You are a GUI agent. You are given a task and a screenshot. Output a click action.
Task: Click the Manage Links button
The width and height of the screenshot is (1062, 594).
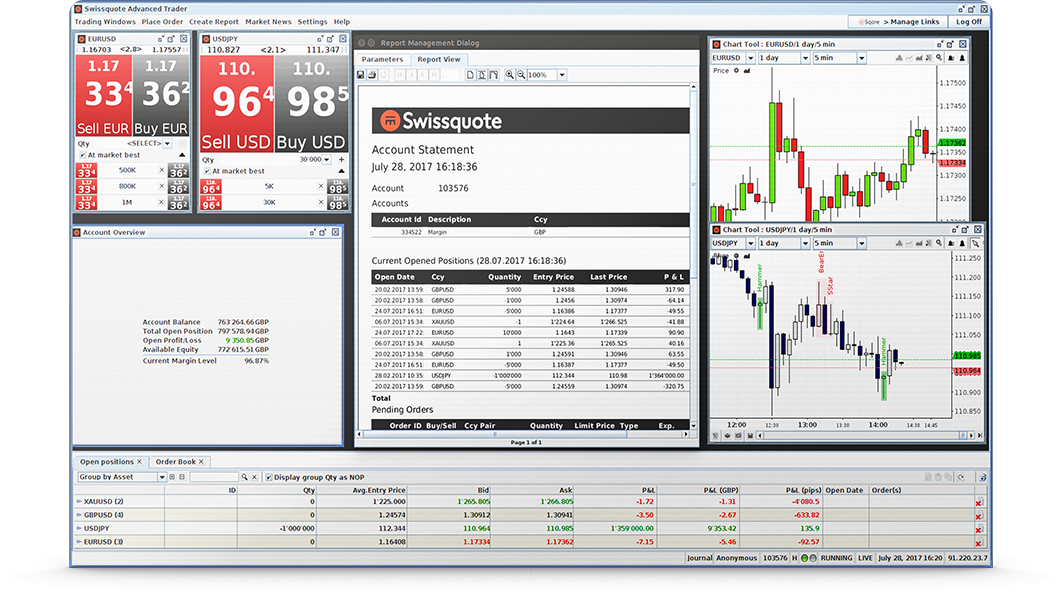(898, 22)
